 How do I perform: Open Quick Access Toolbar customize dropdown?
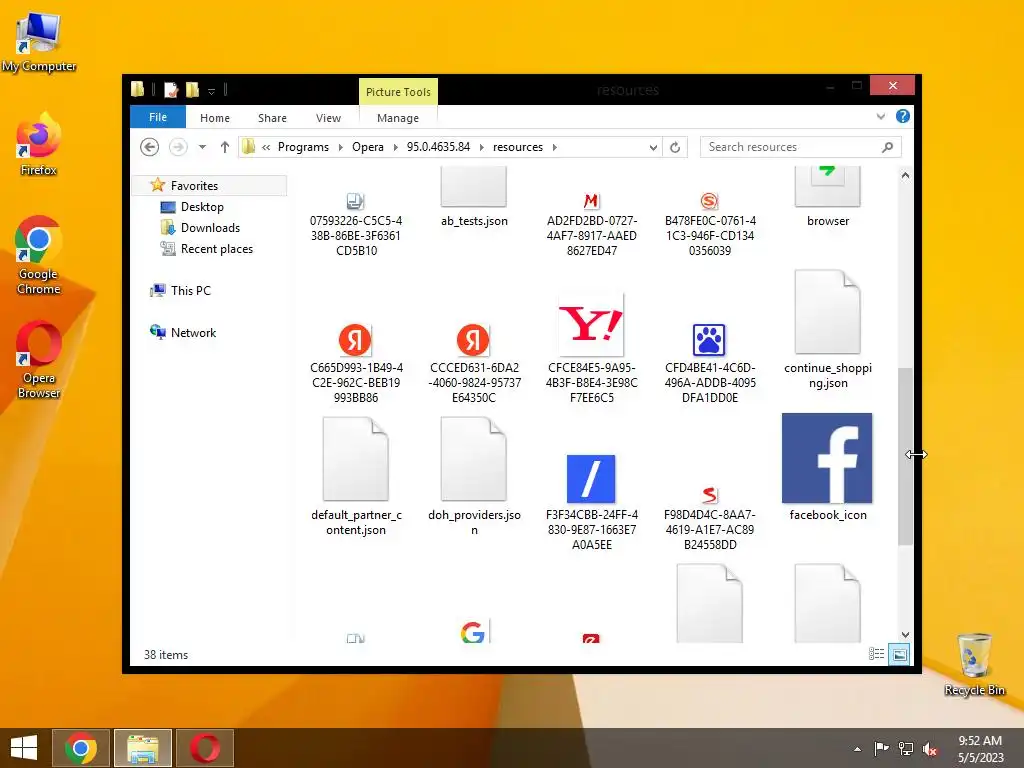click(212, 91)
